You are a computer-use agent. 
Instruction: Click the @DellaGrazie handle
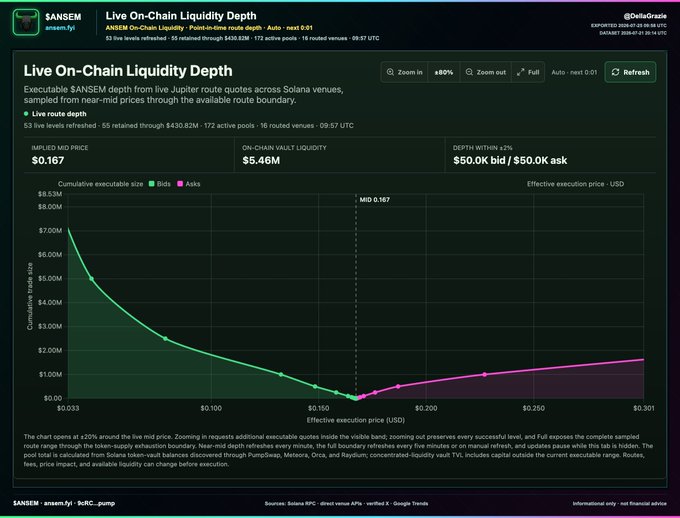pyautogui.click(x=645, y=16)
